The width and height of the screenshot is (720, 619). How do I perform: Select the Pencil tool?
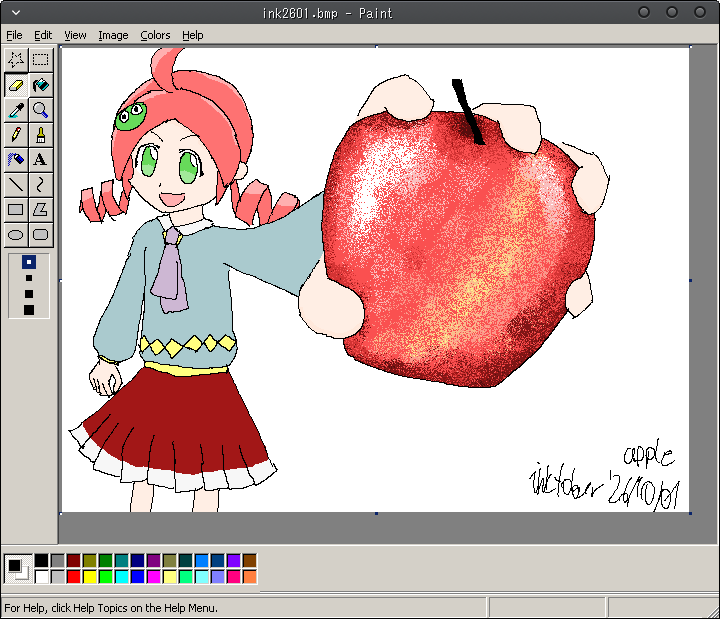pos(16,135)
